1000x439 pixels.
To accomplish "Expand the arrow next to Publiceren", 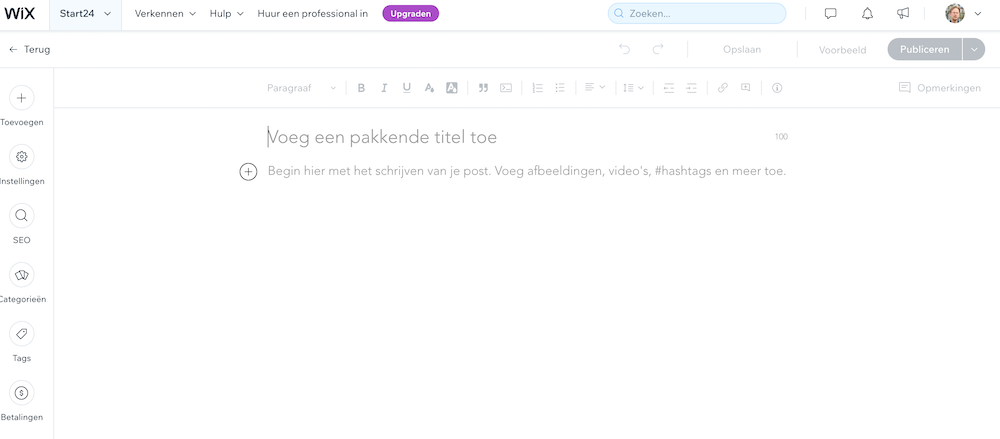I will 975,49.
